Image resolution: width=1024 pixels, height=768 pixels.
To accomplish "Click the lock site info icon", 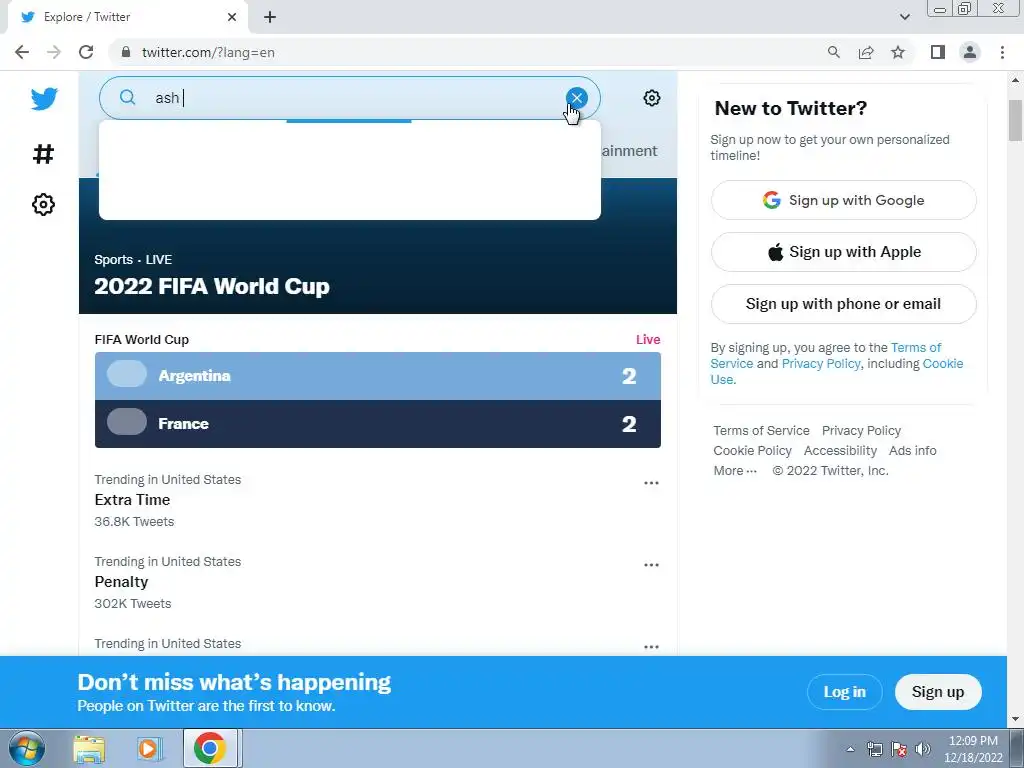I will click(x=126, y=52).
